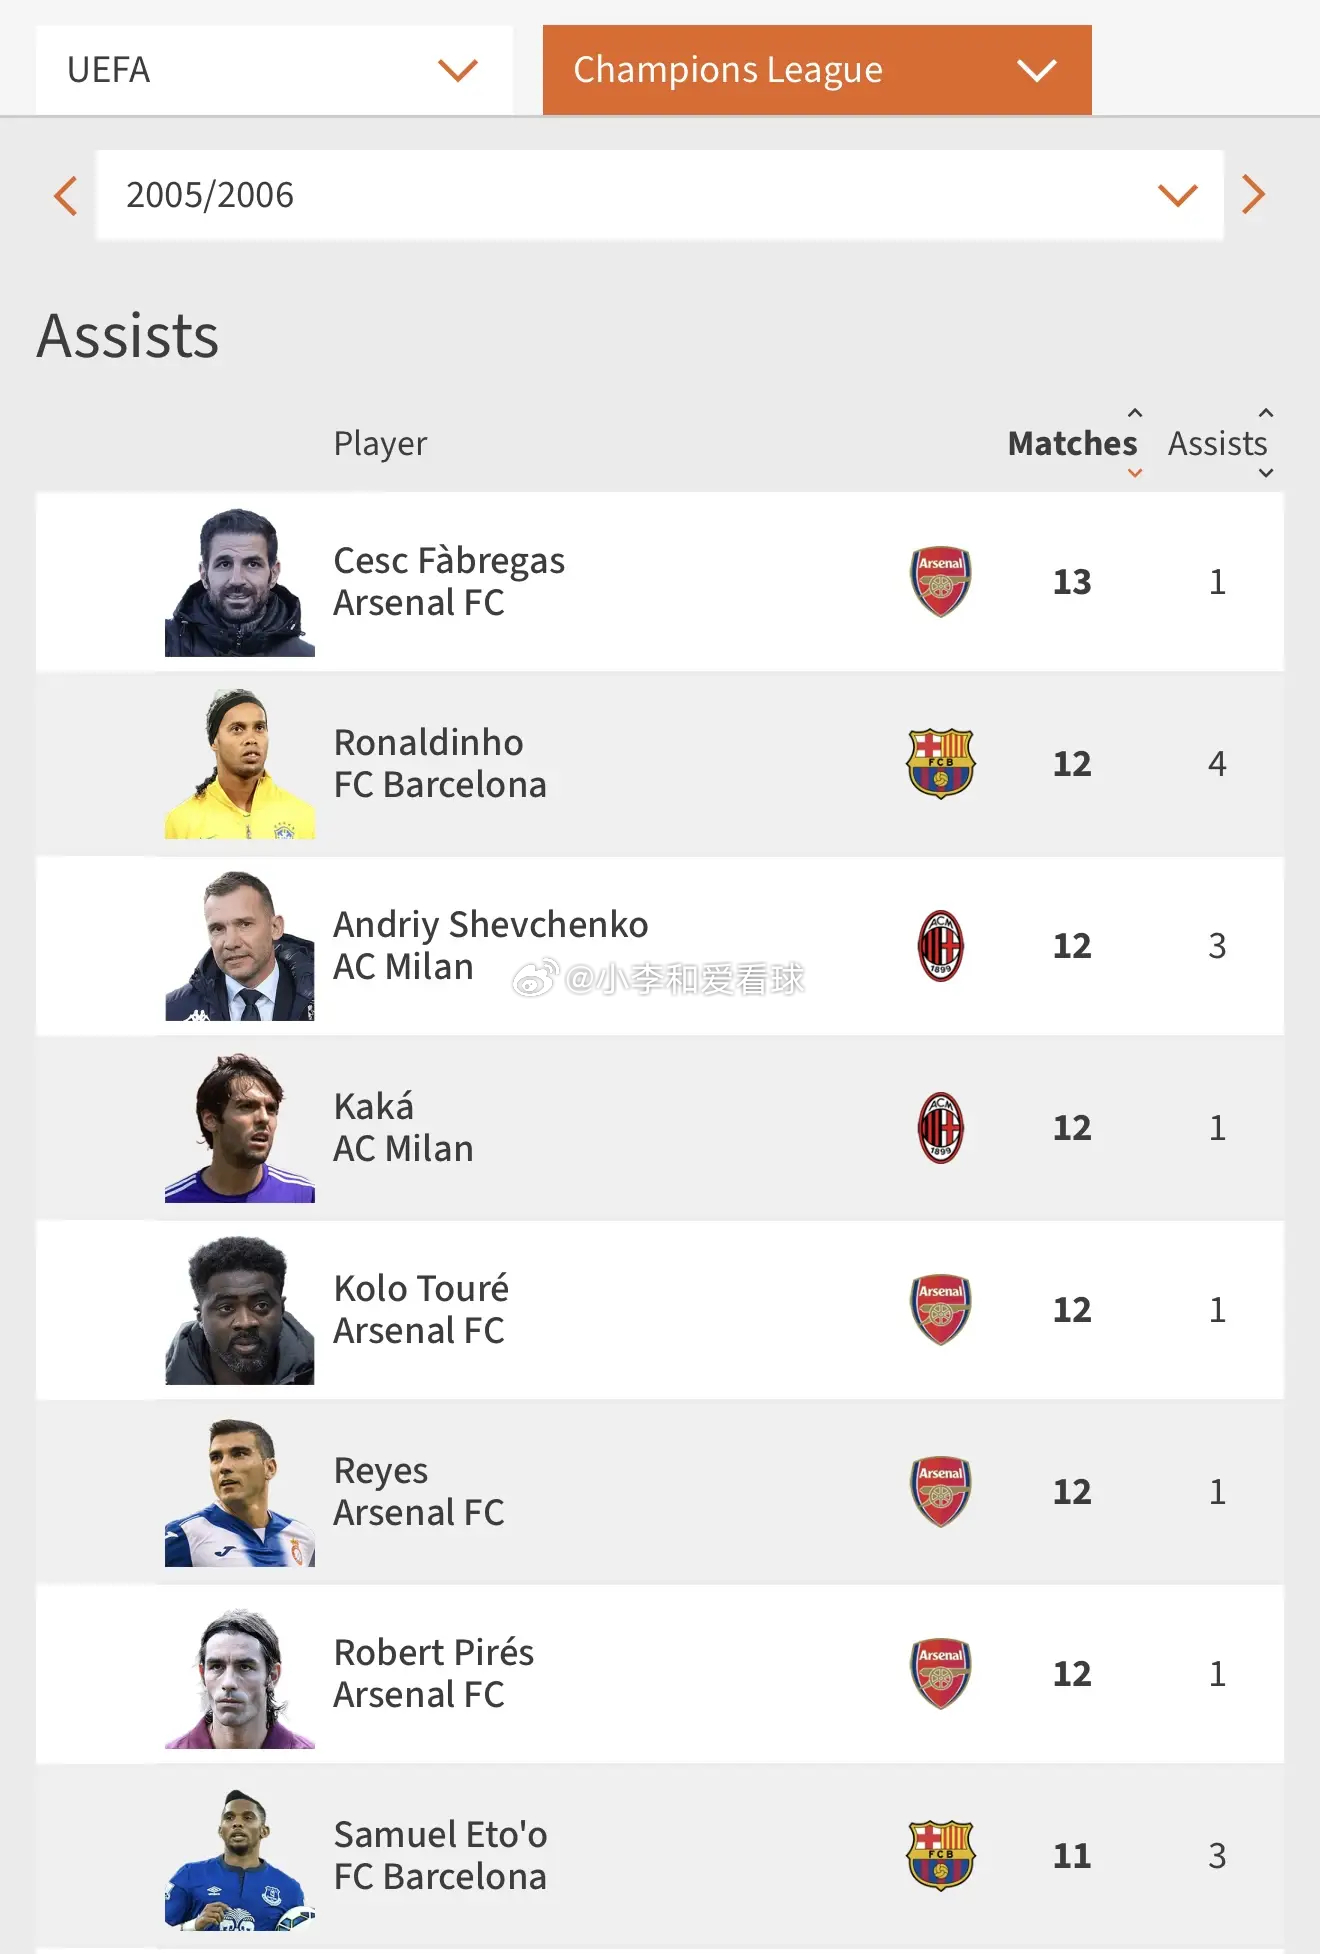Sort table by Matches column
The image size is (1320, 1954).
1073,443
